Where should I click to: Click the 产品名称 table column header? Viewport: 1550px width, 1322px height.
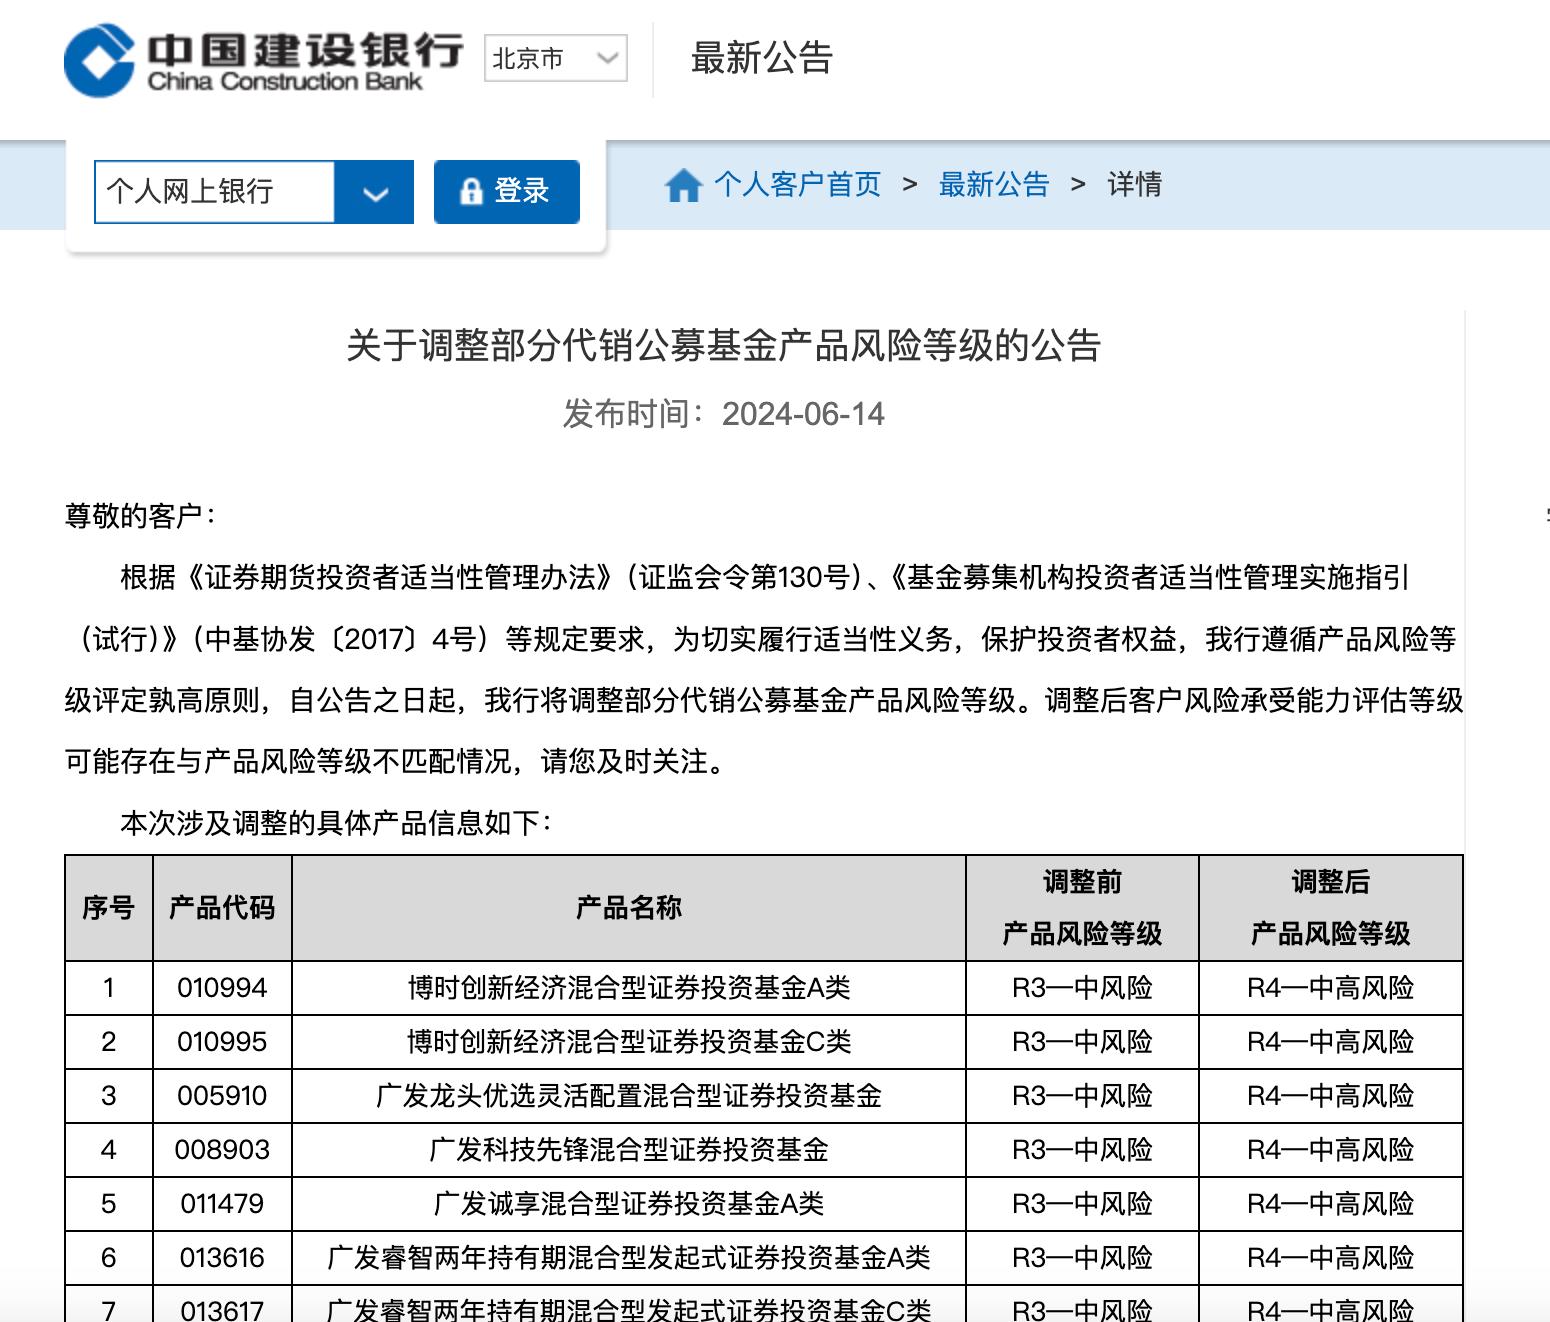pyautogui.click(x=627, y=909)
